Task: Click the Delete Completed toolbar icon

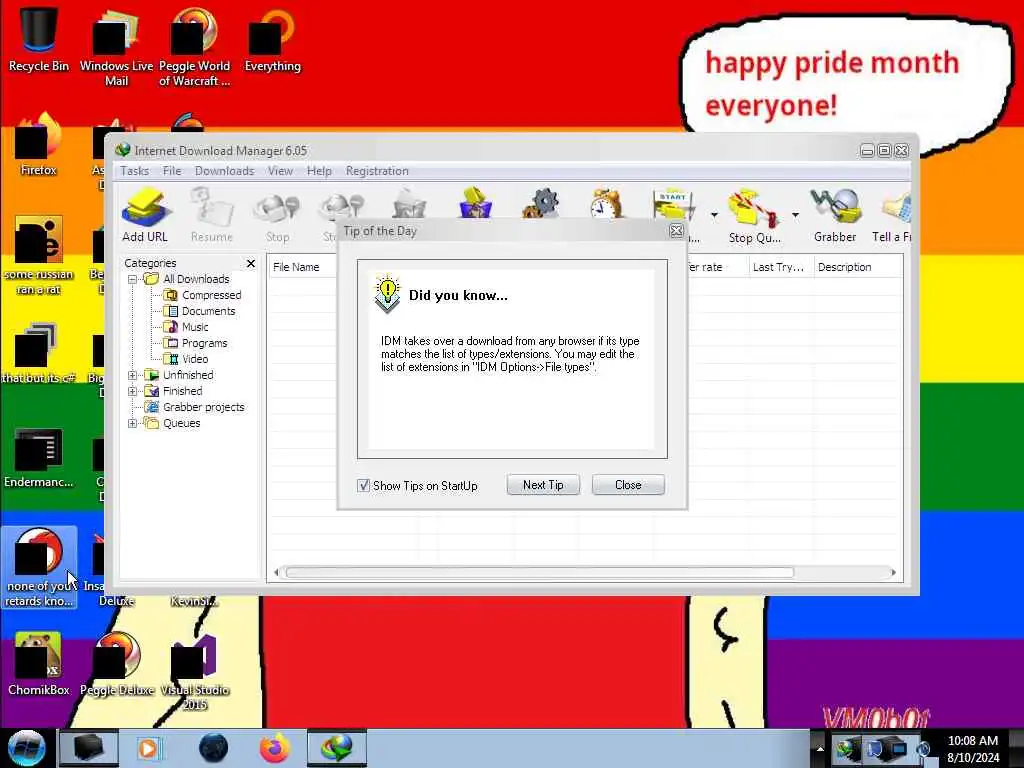Action: click(x=475, y=203)
